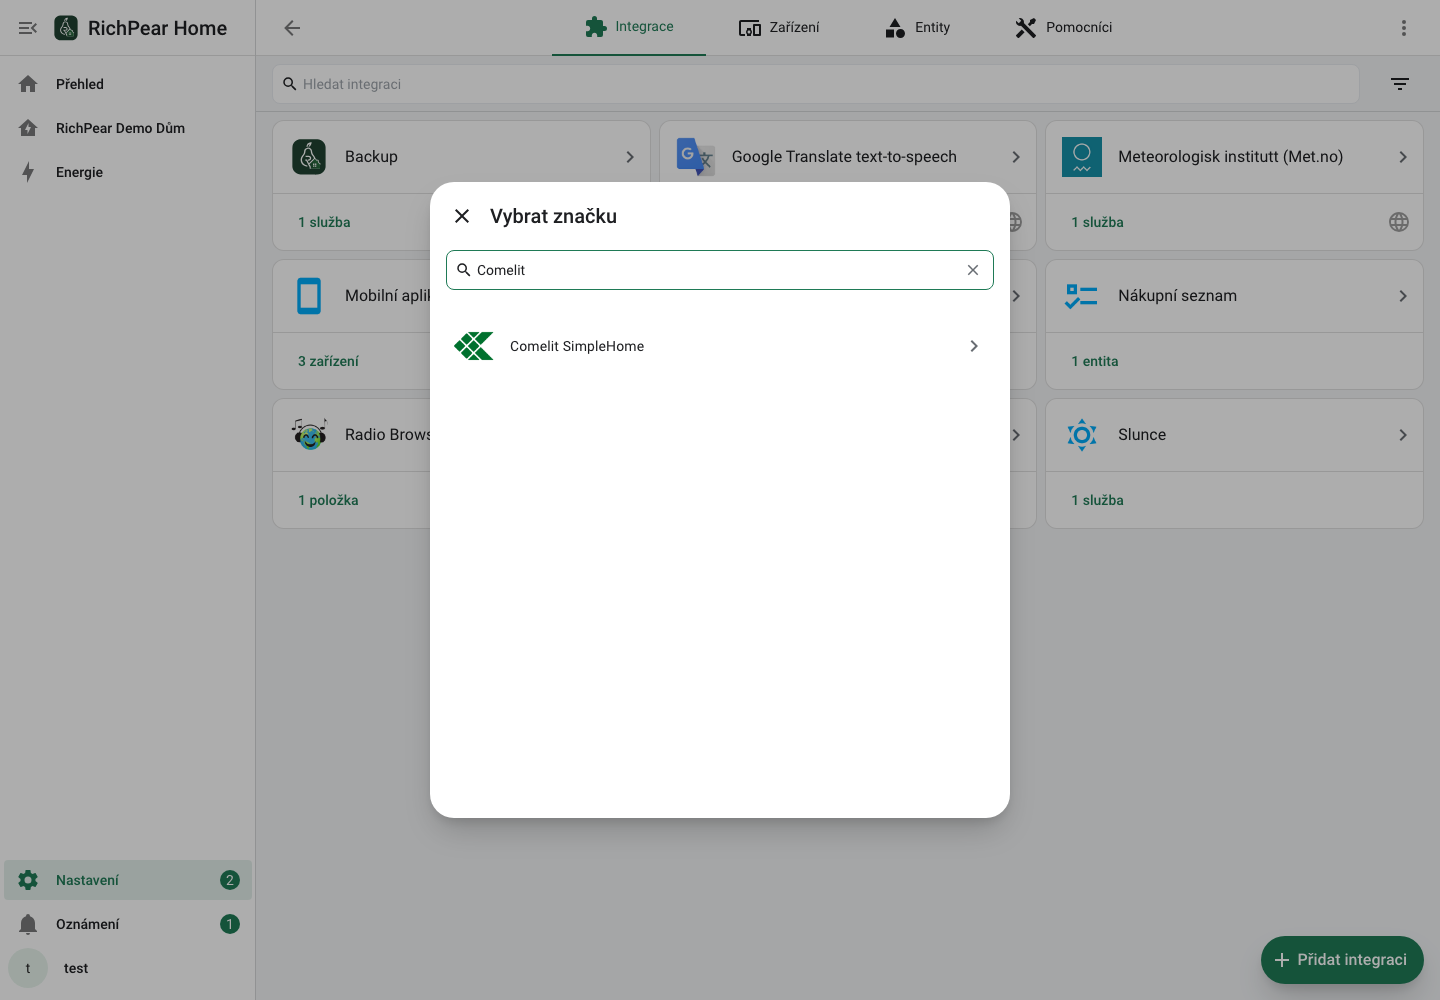Expand the Backup card chevron
Viewport: 1440px width, 1000px height.
(630, 157)
